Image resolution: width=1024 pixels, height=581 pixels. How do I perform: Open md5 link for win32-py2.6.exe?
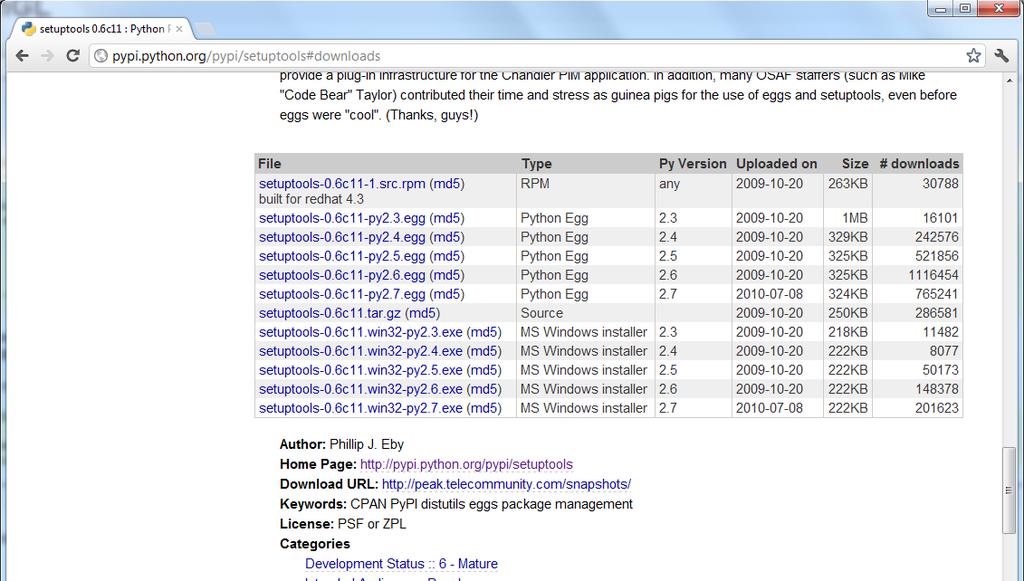pyautogui.click(x=484, y=388)
